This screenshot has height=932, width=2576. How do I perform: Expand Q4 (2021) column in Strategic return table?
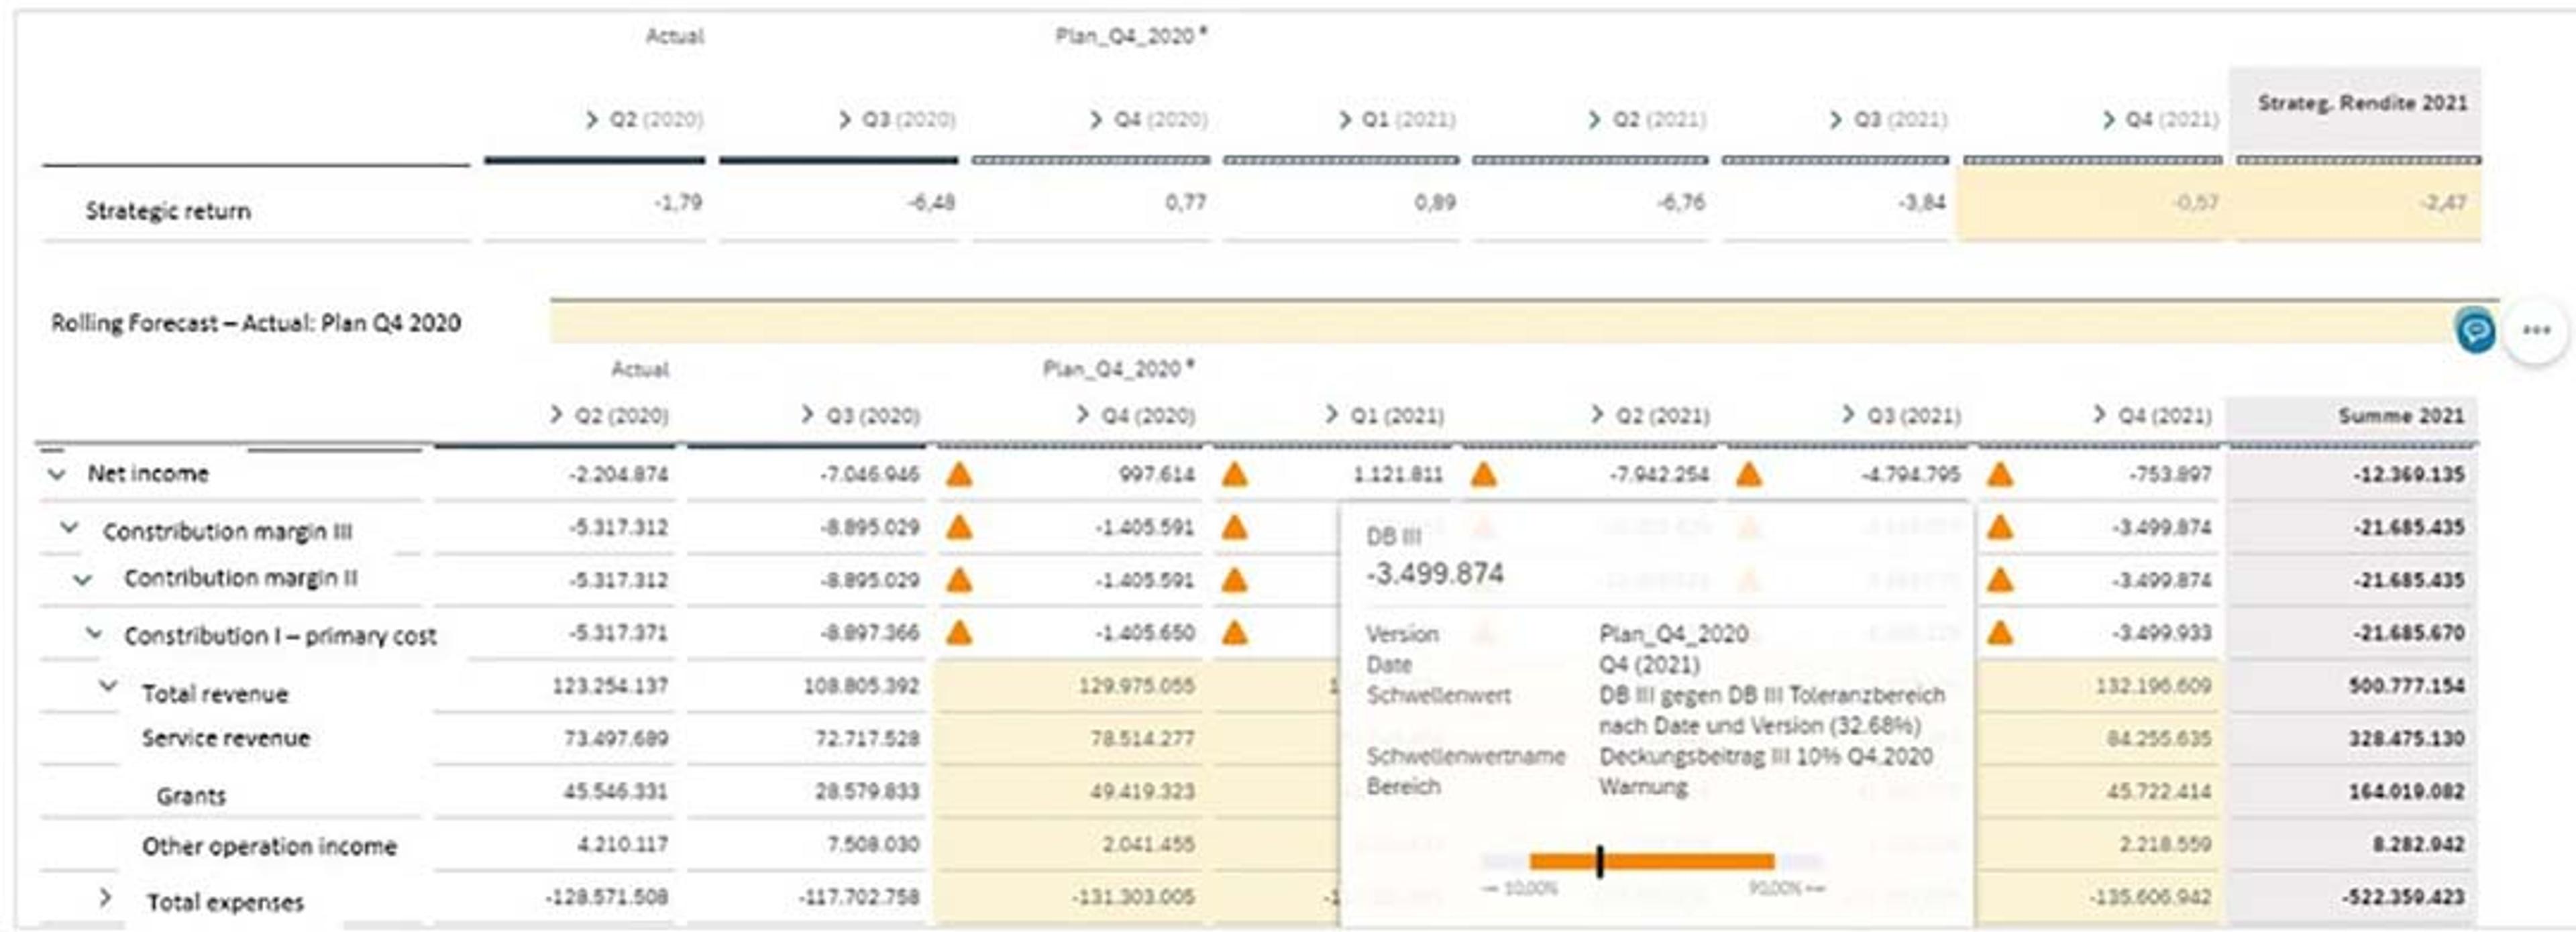click(2109, 120)
